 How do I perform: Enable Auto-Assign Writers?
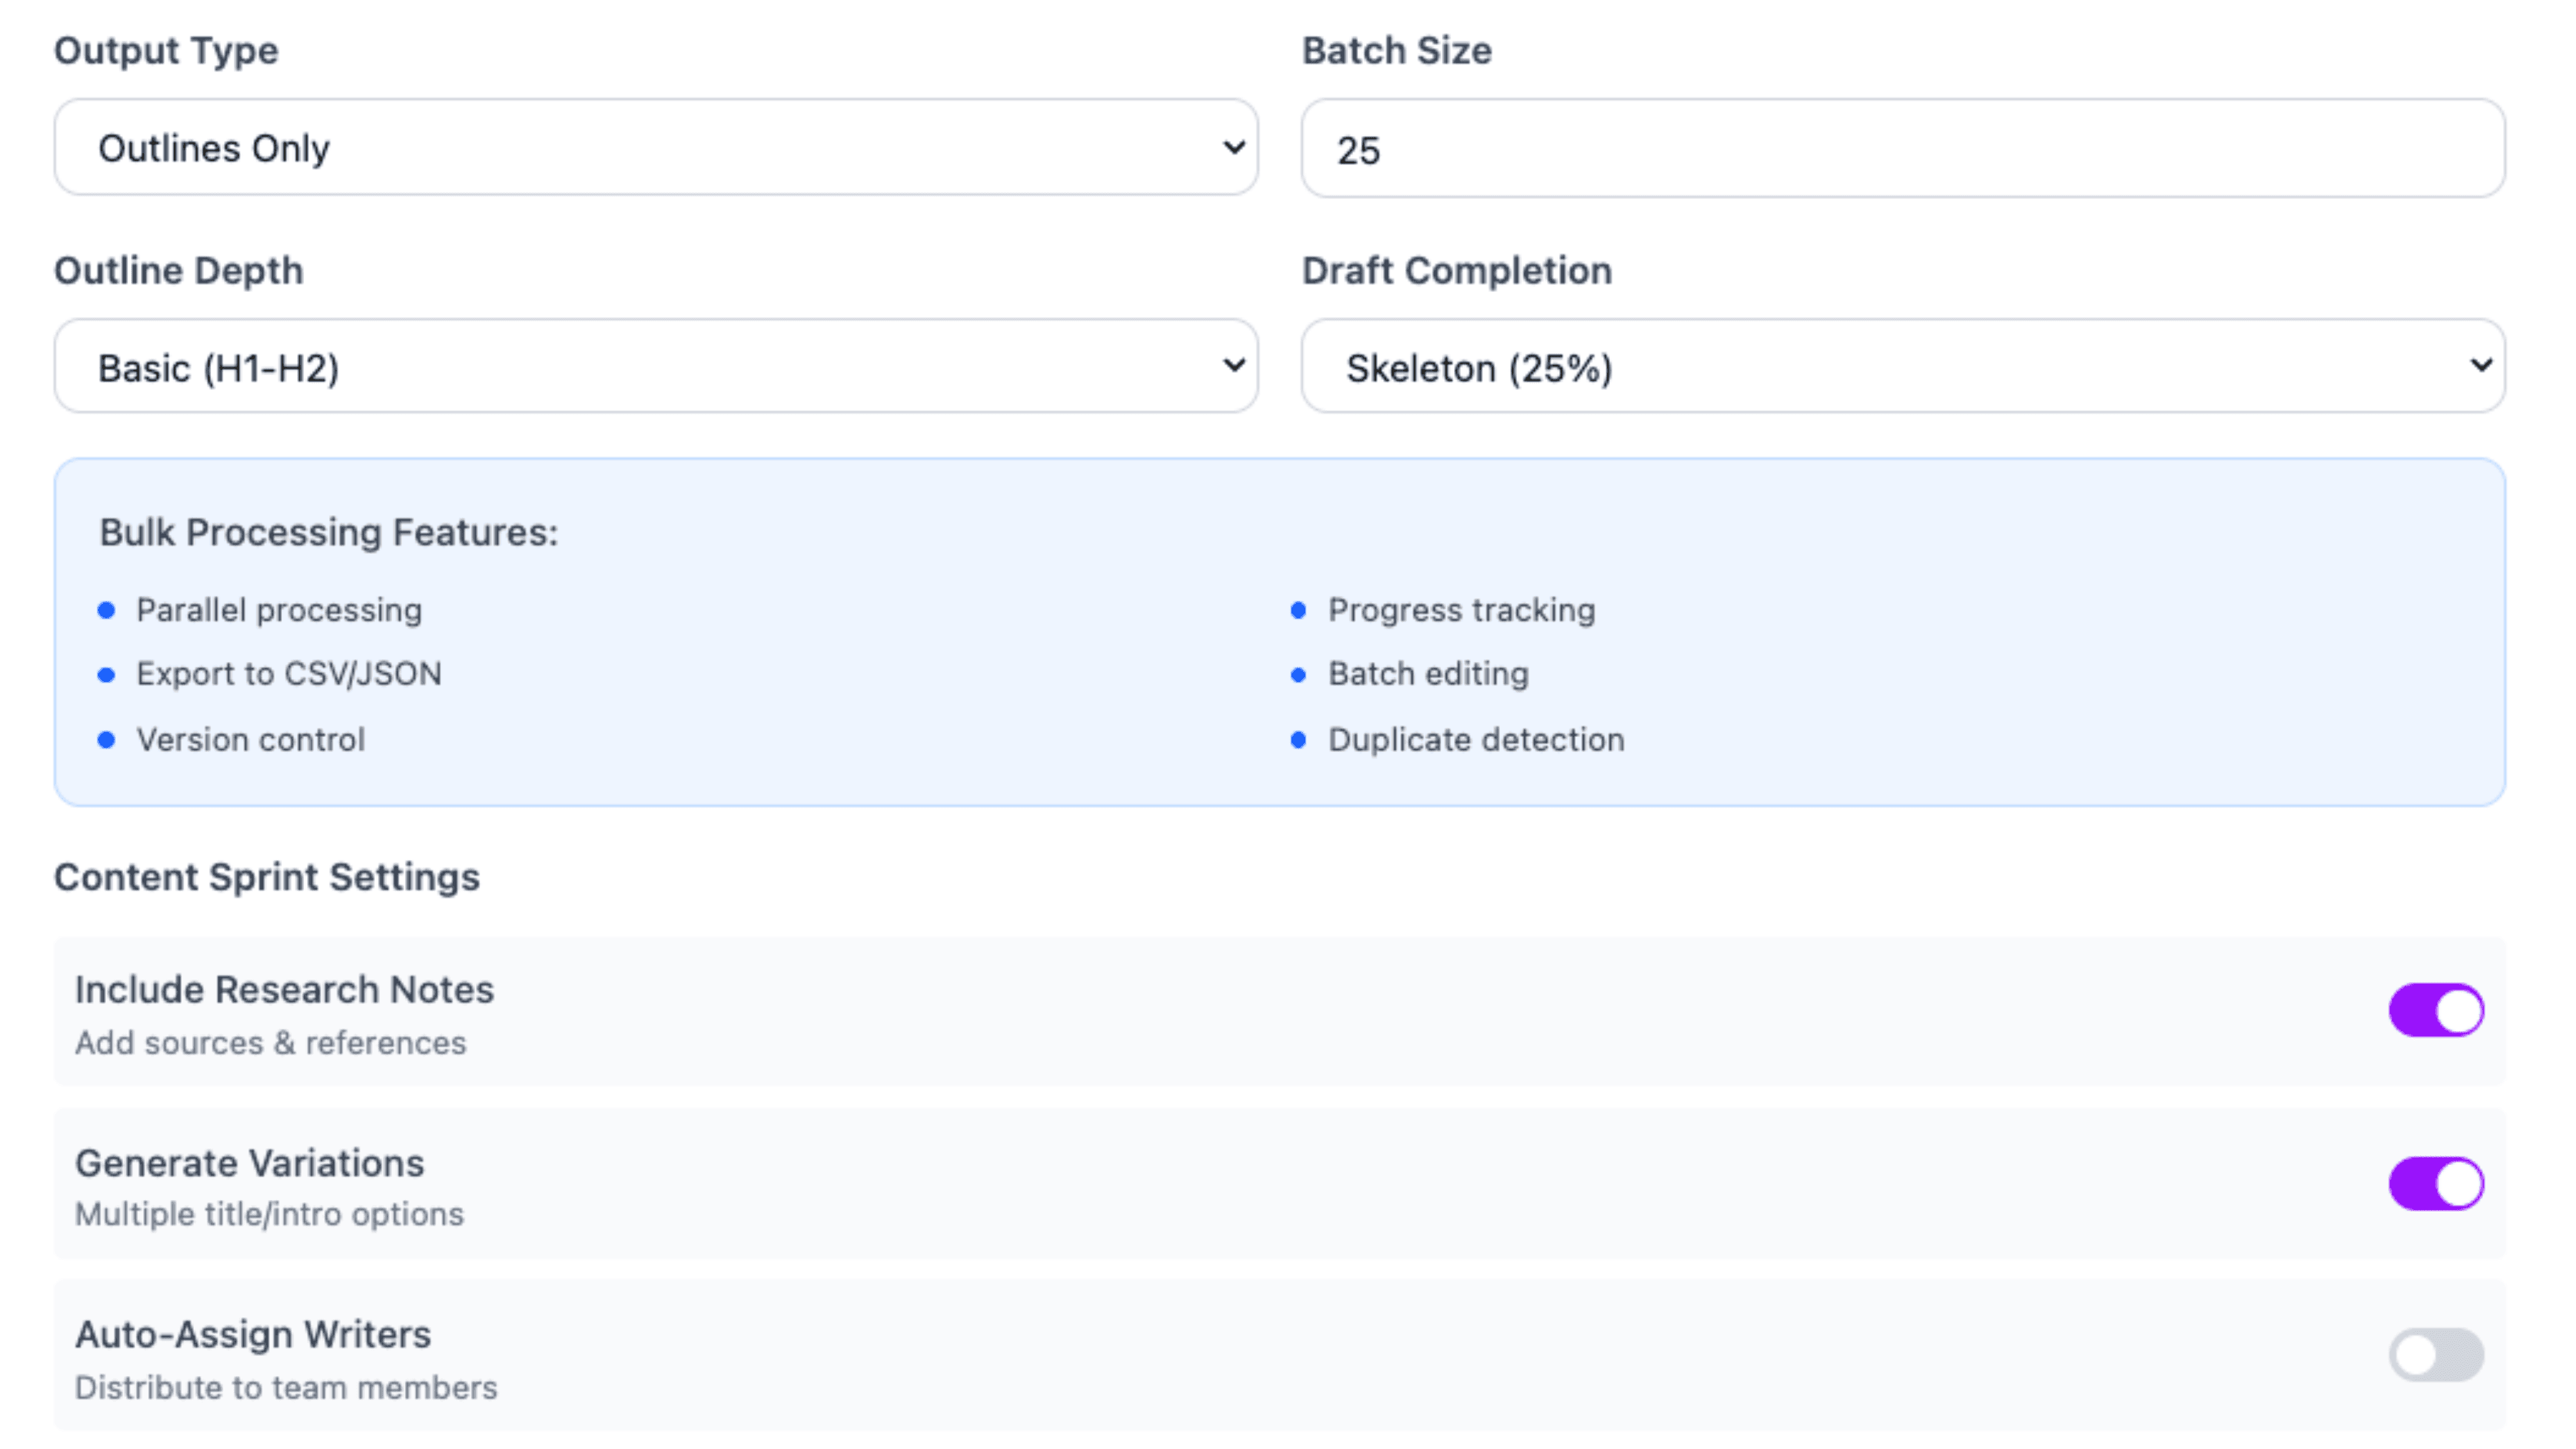2436,1354
